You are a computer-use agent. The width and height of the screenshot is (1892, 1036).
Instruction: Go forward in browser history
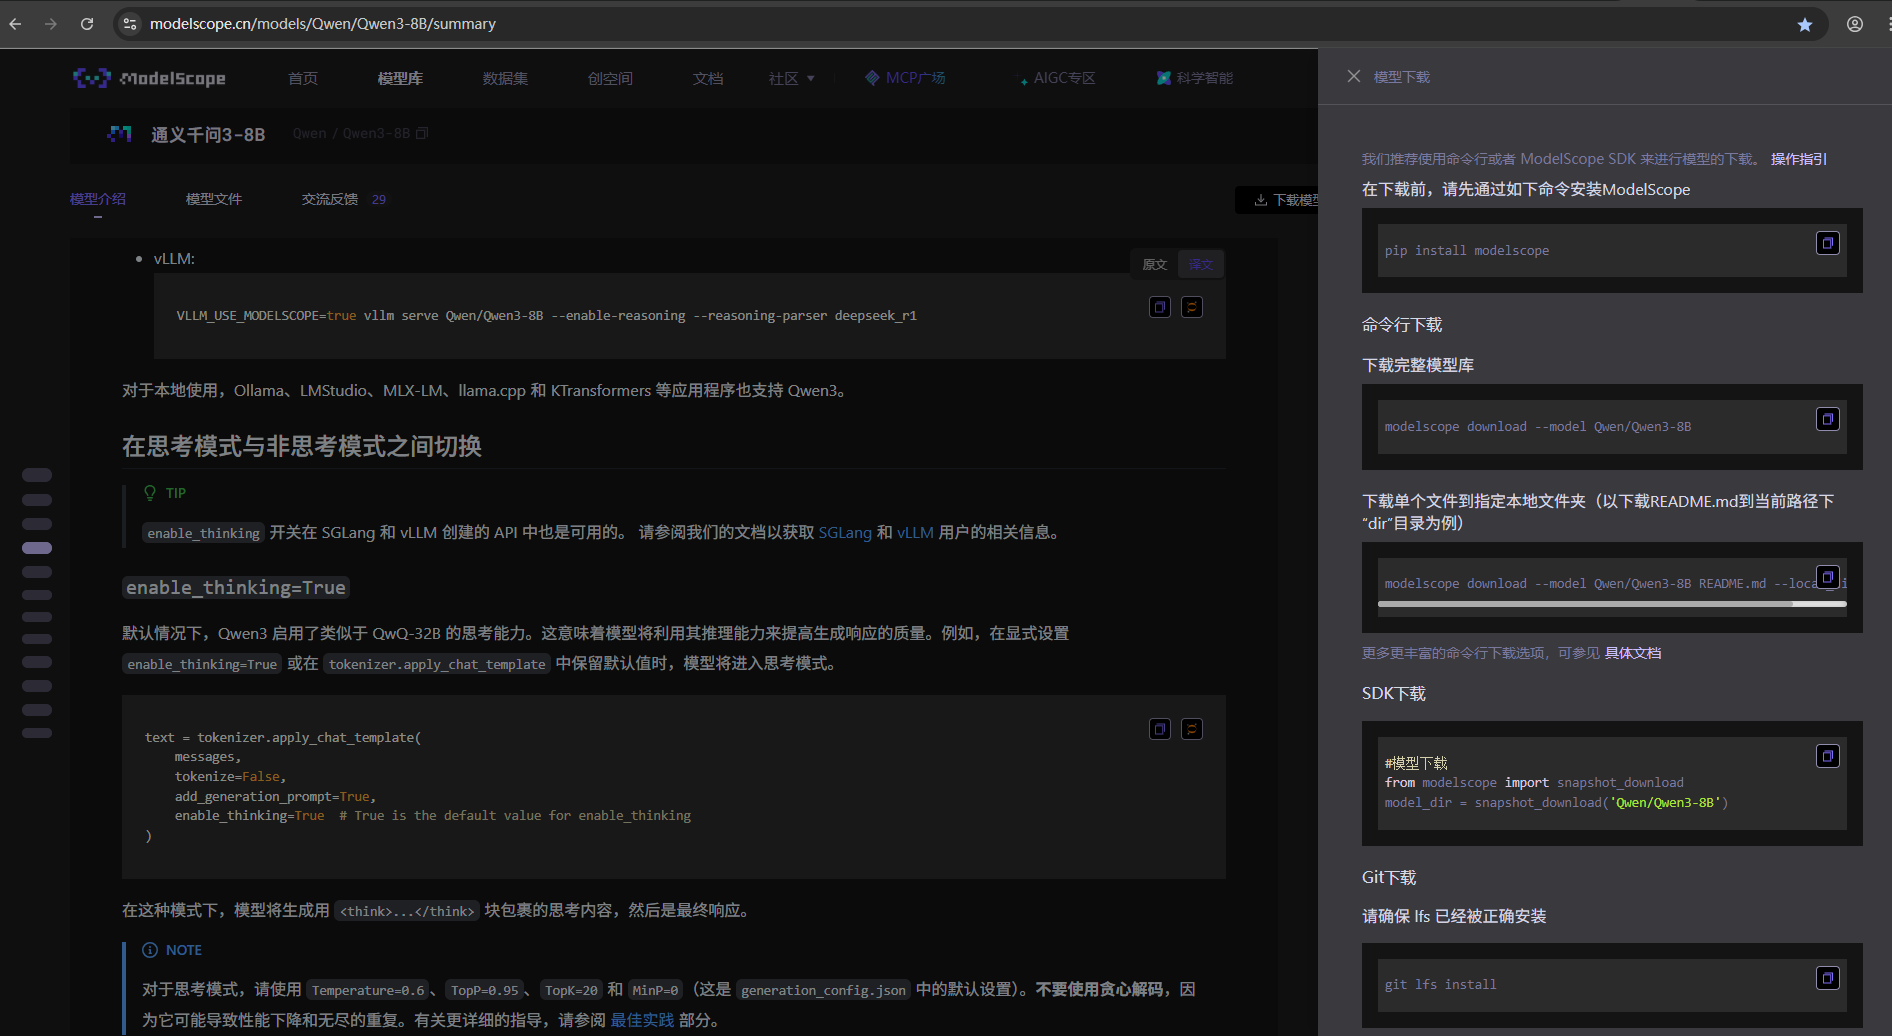click(x=51, y=24)
